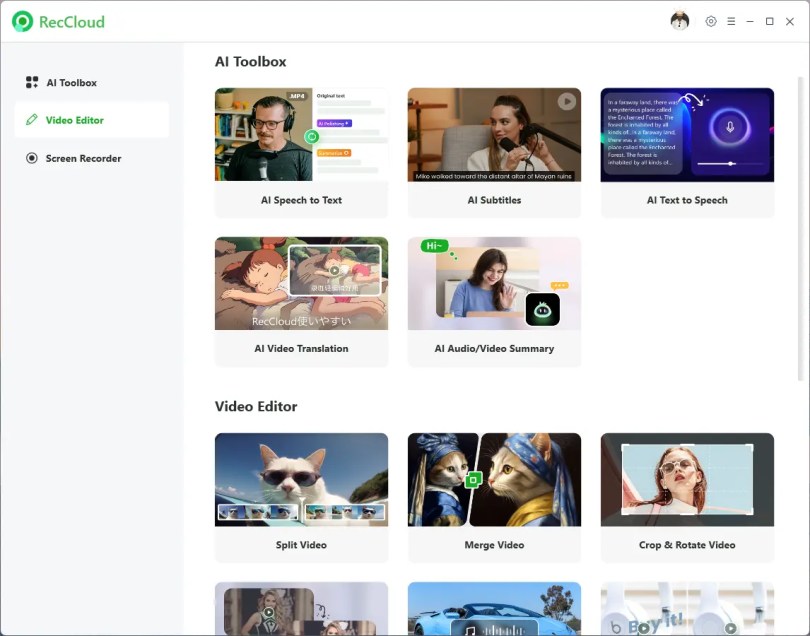Maximize the RecCloud window
This screenshot has height=636, width=810.
[x=770, y=21]
